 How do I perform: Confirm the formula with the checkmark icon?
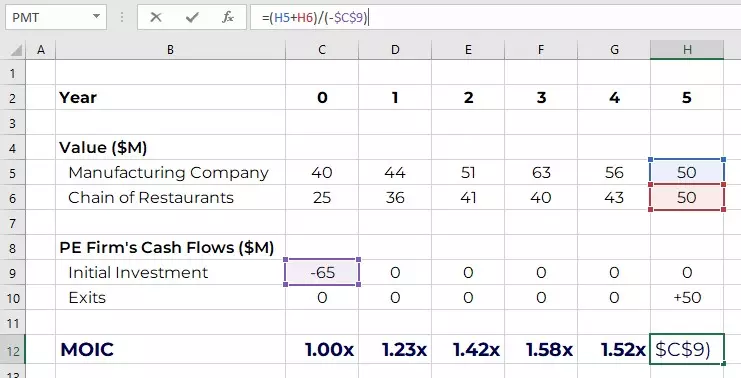click(x=192, y=17)
